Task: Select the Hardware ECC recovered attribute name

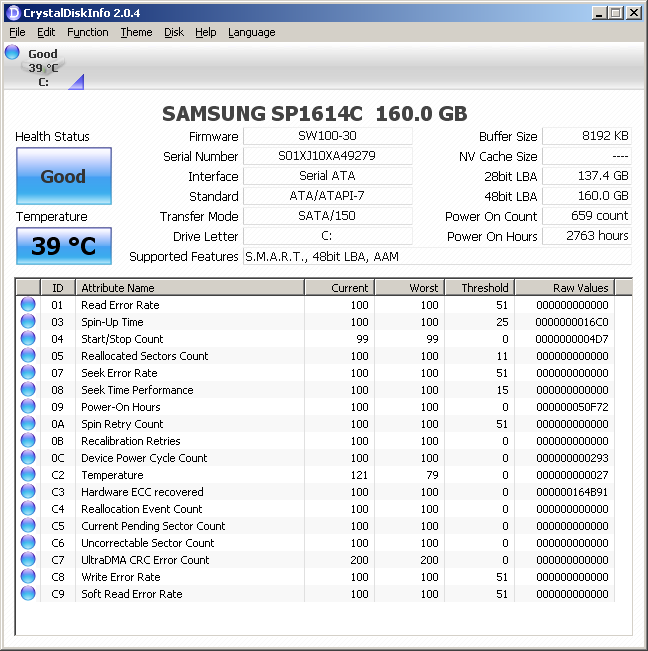Action: 142,492
